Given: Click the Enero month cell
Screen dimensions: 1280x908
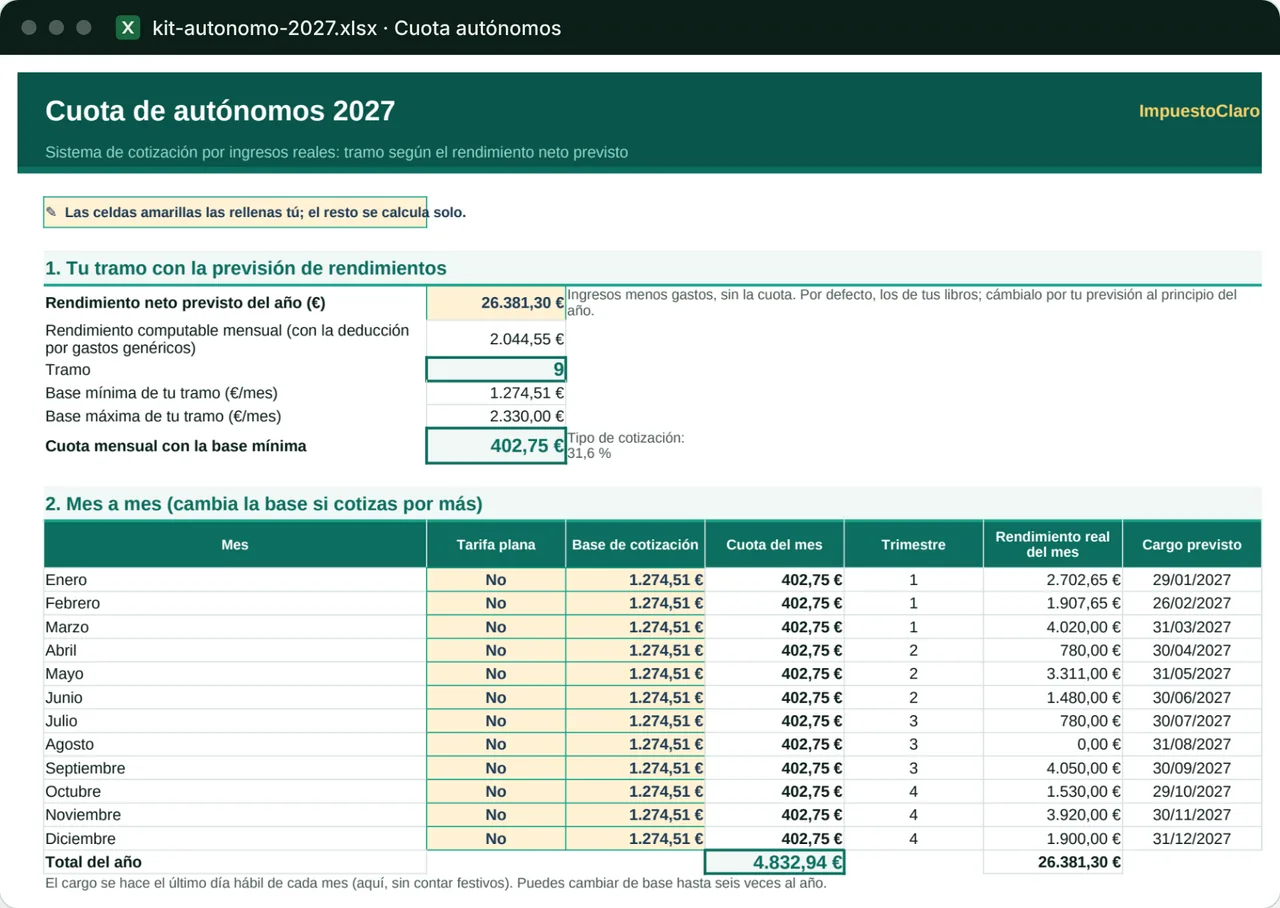Looking at the screenshot, I should 235,580.
